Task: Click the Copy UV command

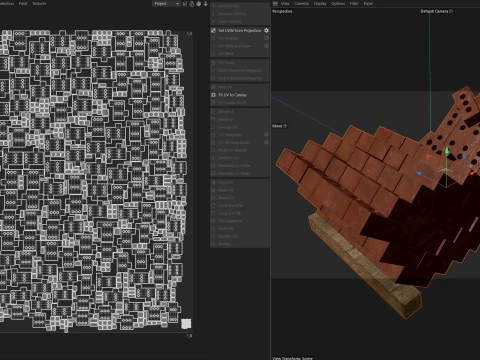Action: point(240,182)
